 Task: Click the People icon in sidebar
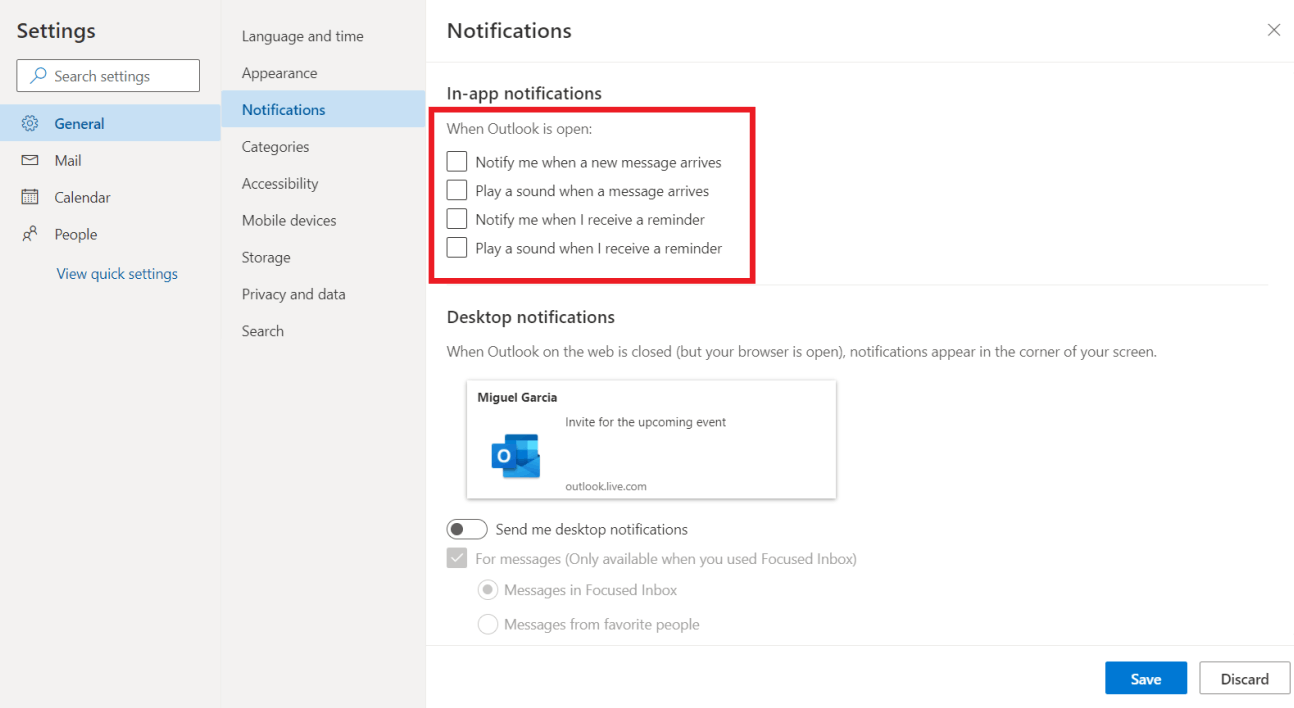30,234
